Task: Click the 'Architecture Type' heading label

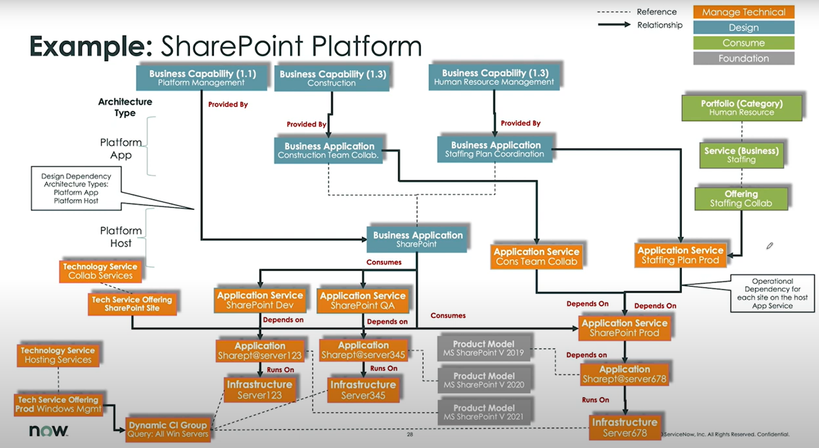Action: coord(125,107)
